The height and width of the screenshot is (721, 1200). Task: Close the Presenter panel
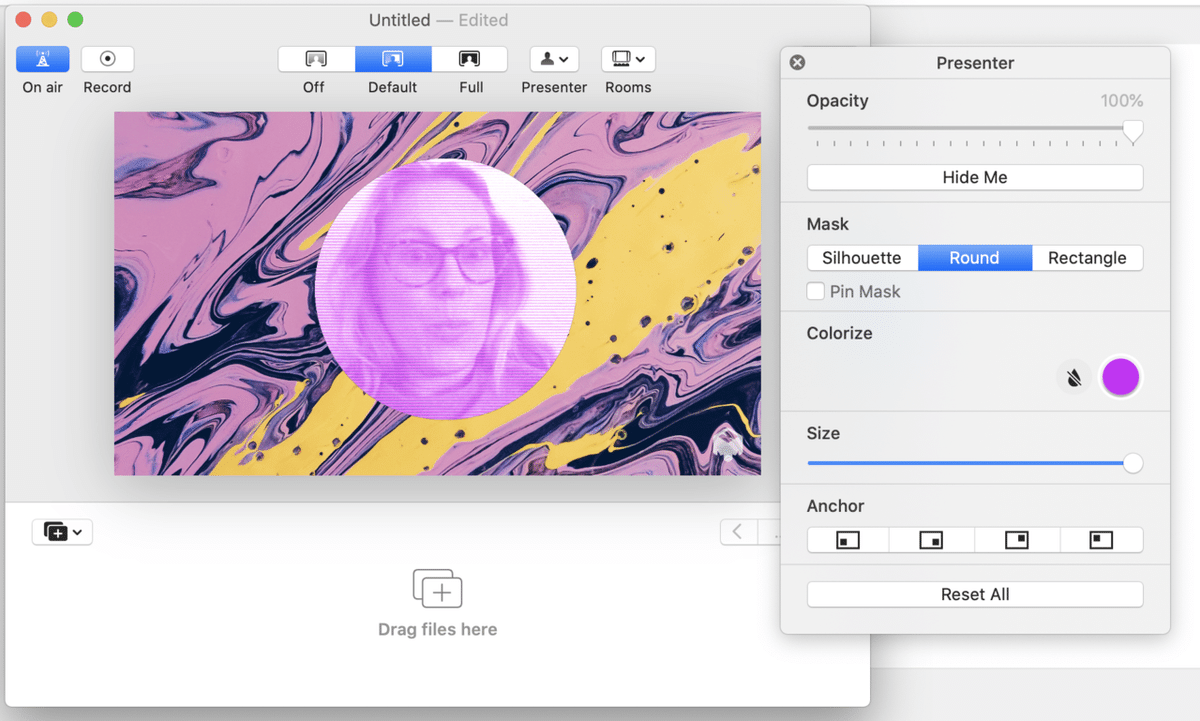[797, 63]
